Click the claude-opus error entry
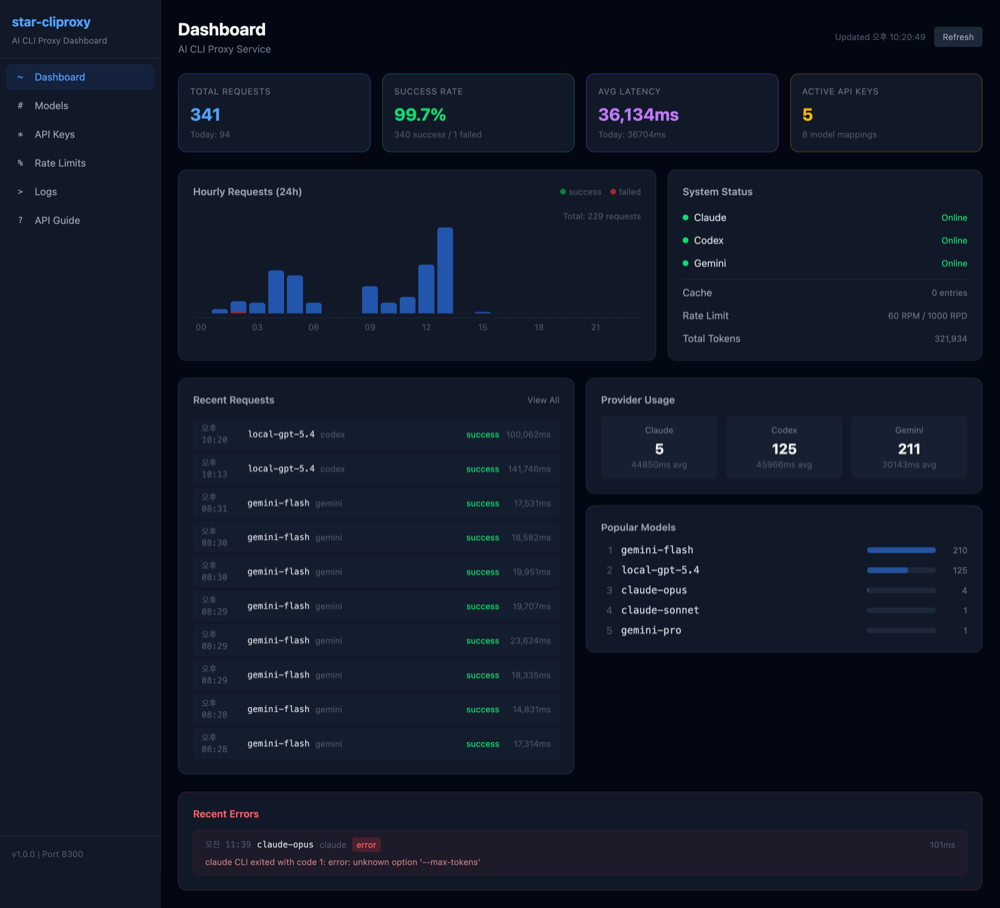The height and width of the screenshot is (908, 1000). tap(580, 853)
